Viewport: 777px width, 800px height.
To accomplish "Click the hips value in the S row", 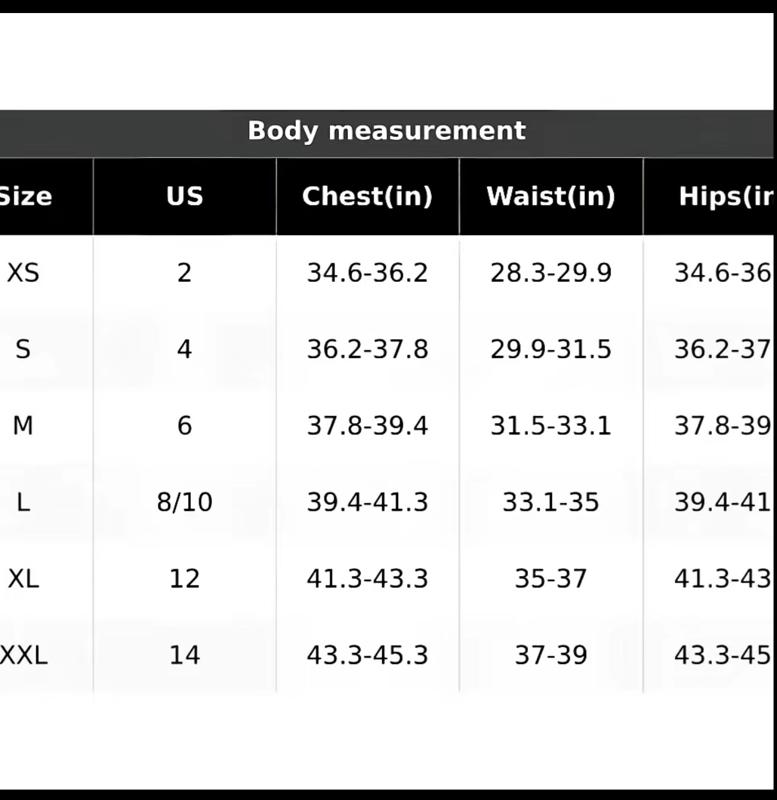I will coord(722,349).
